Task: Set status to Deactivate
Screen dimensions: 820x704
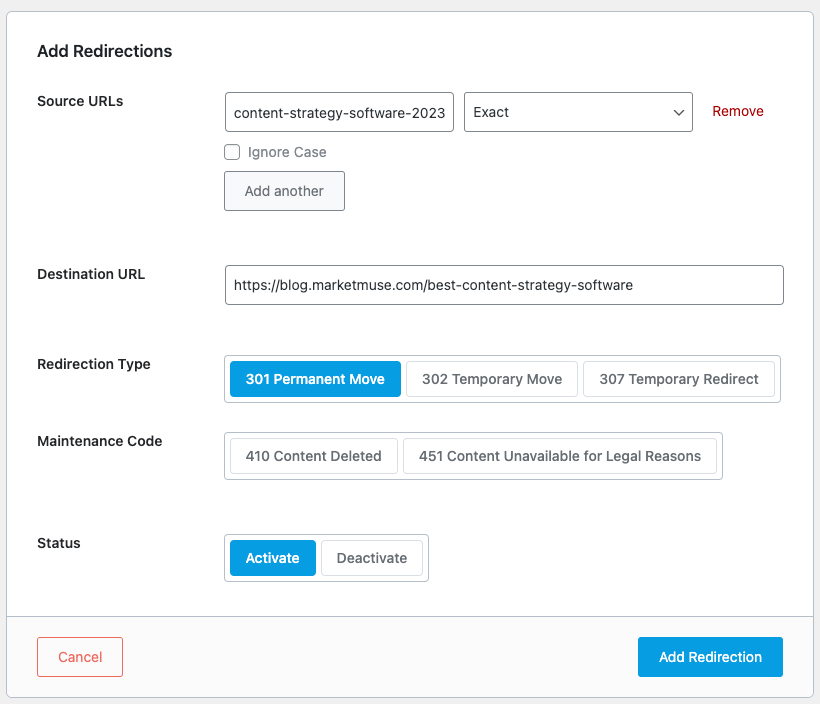Action: (x=372, y=558)
